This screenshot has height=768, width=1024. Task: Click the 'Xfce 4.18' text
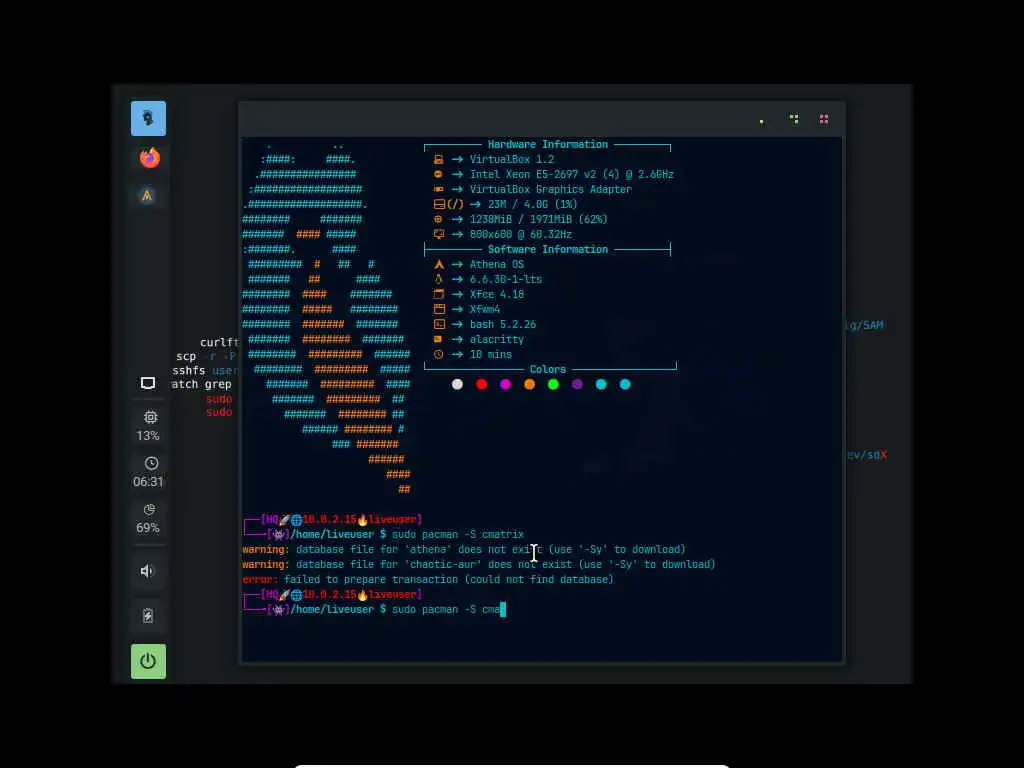pyautogui.click(x=496, y=295)
